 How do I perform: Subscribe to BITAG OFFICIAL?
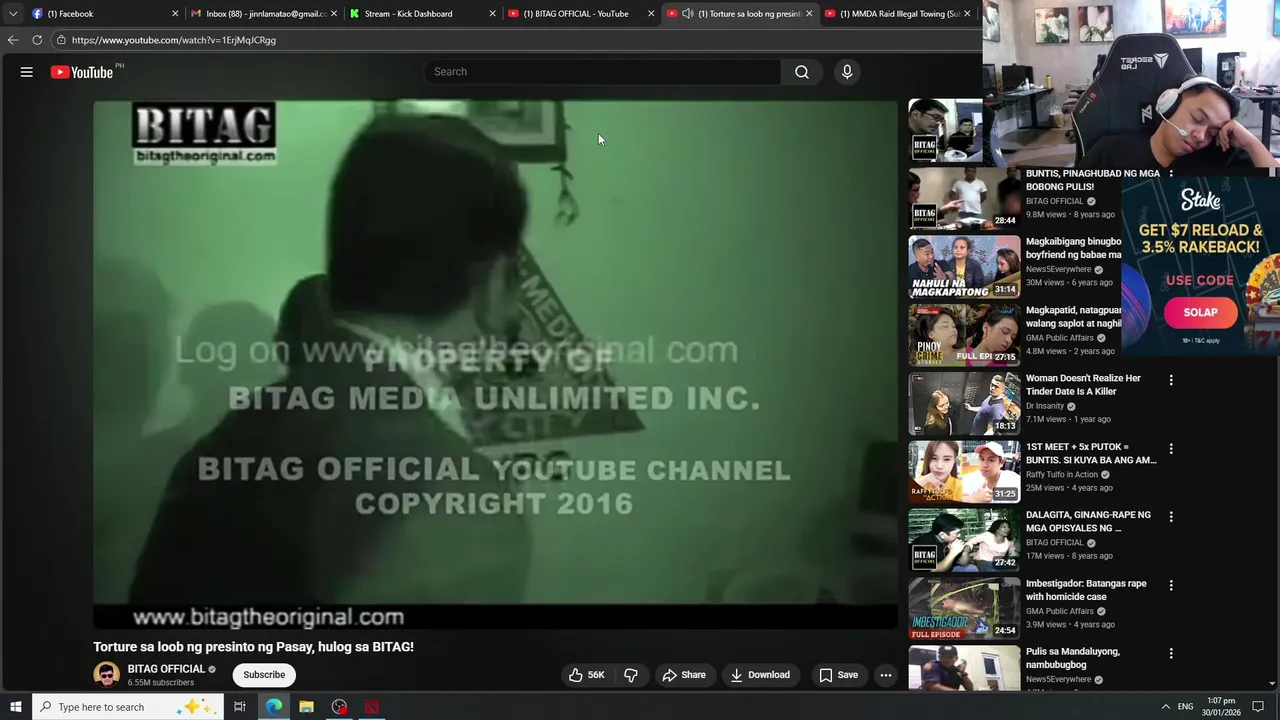[264, 675]
